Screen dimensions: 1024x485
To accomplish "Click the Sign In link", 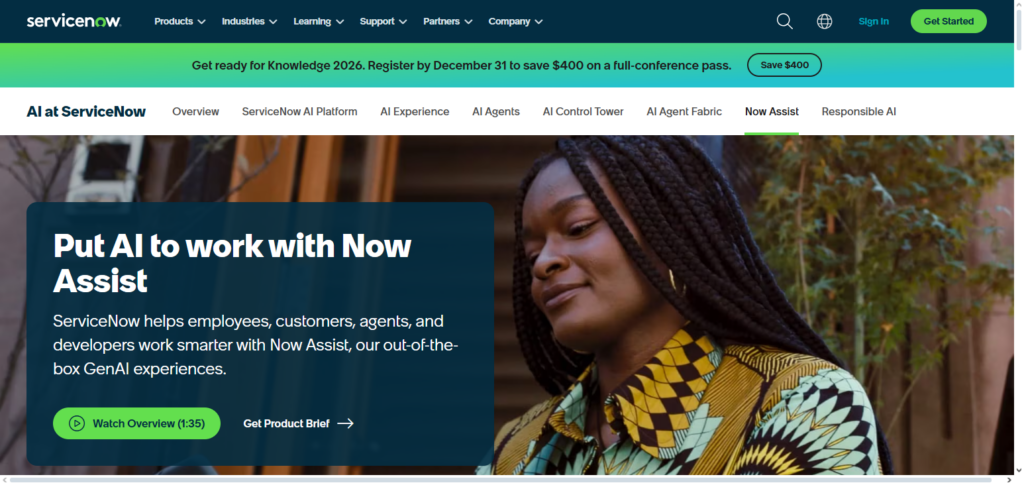I will pos(874,22).
